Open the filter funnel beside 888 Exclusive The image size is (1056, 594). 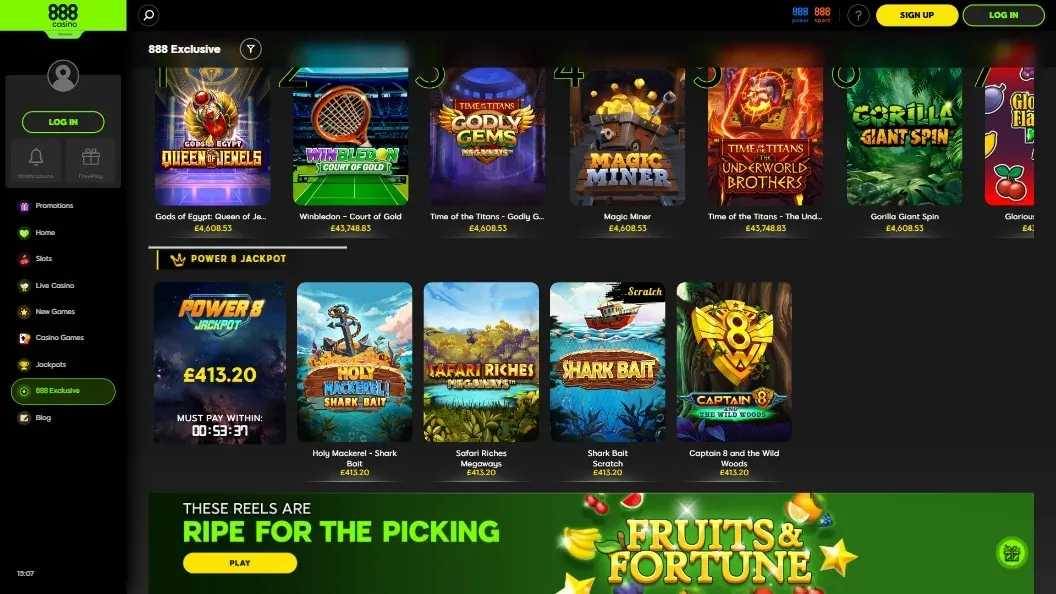(x=251, y=48)
